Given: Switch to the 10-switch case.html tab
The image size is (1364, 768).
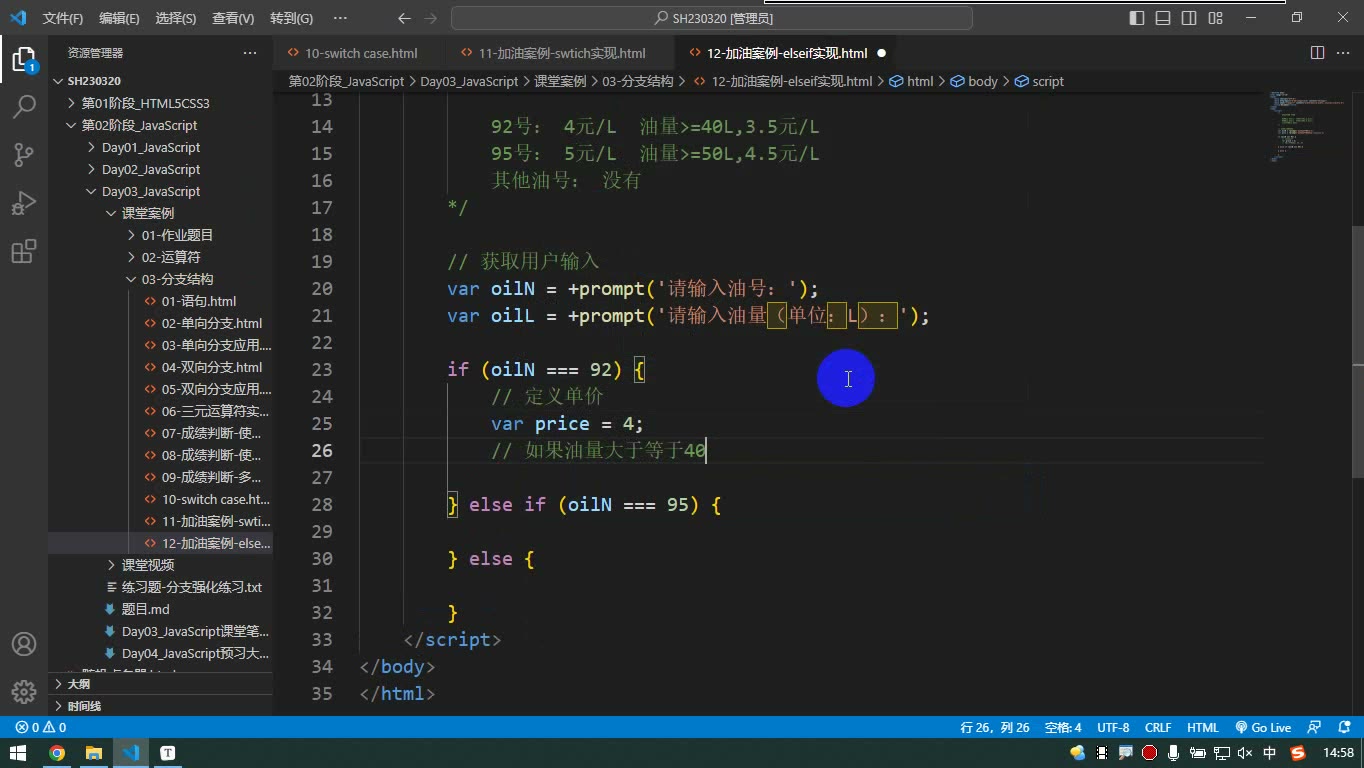Looking at the screenshot, I should (361, 53).
